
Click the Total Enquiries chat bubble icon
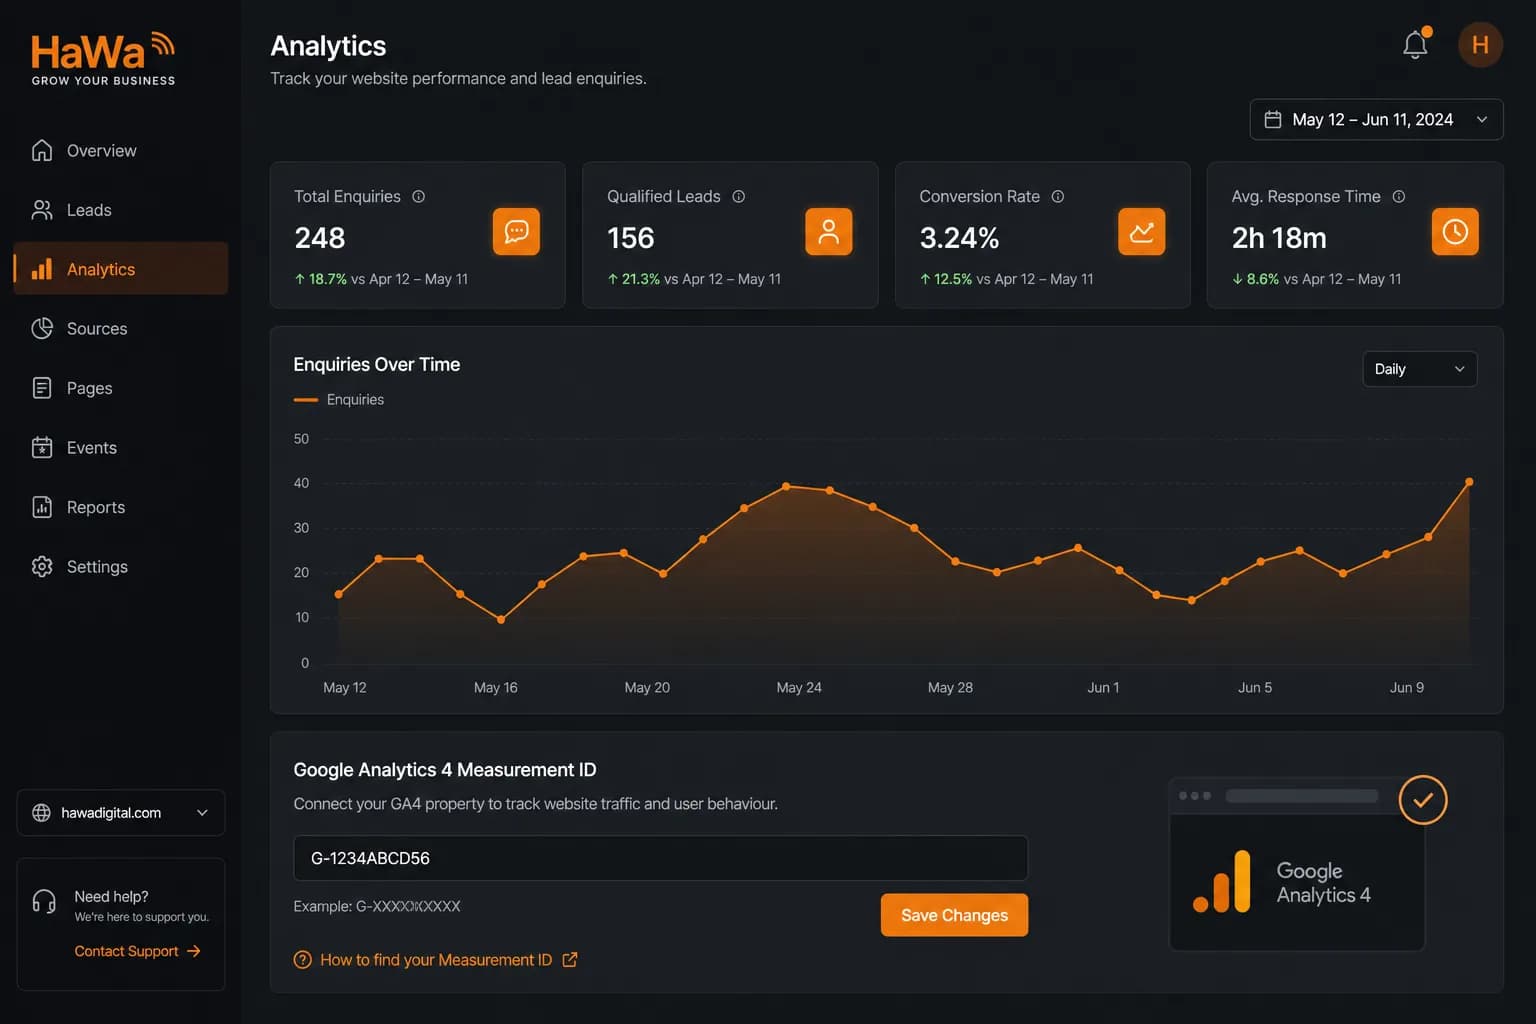click(516, 232)
